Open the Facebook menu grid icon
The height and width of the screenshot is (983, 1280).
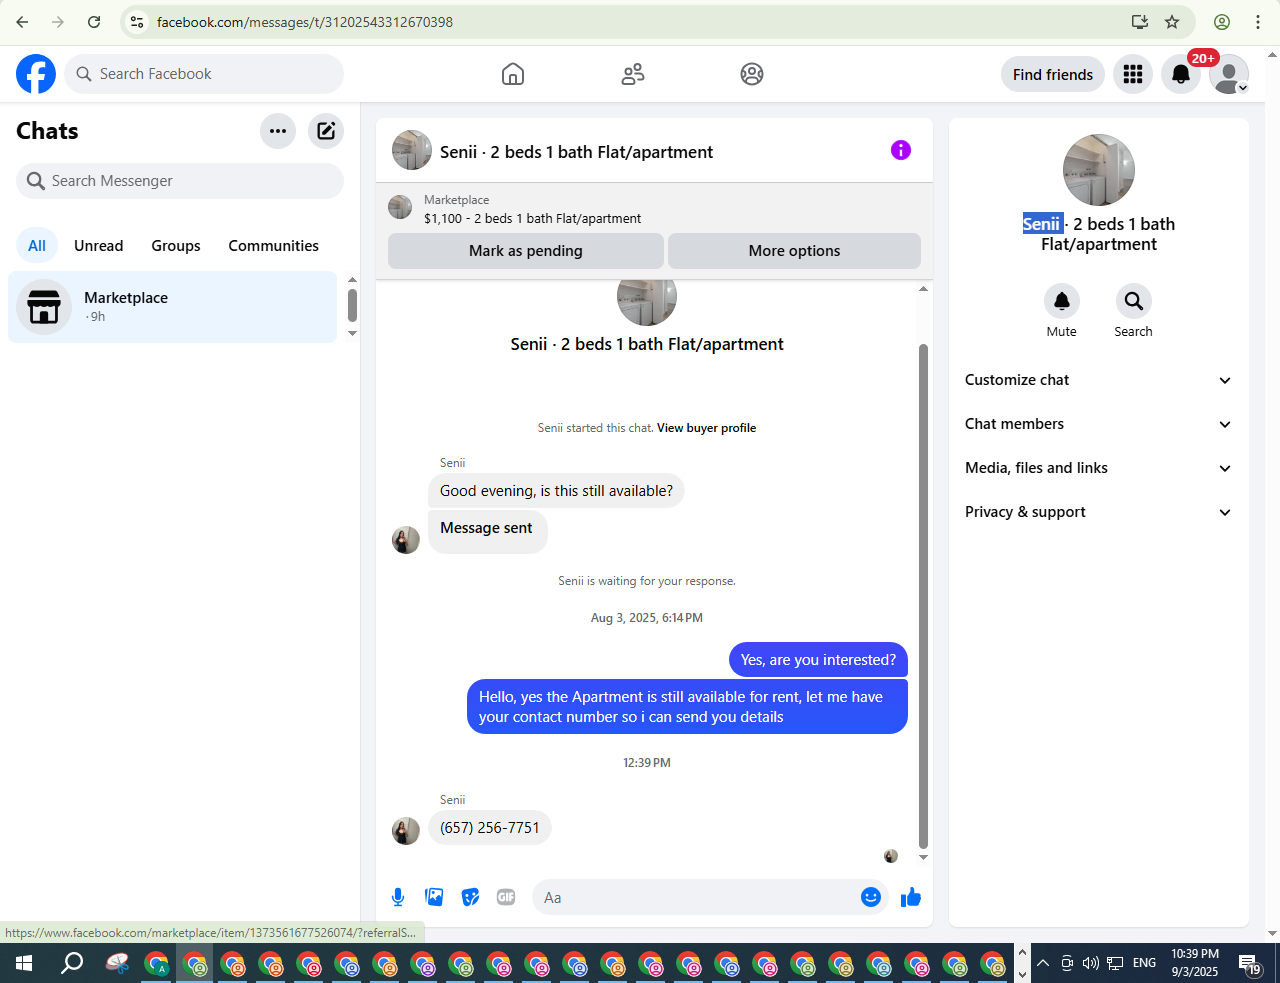pos(1133,74)
